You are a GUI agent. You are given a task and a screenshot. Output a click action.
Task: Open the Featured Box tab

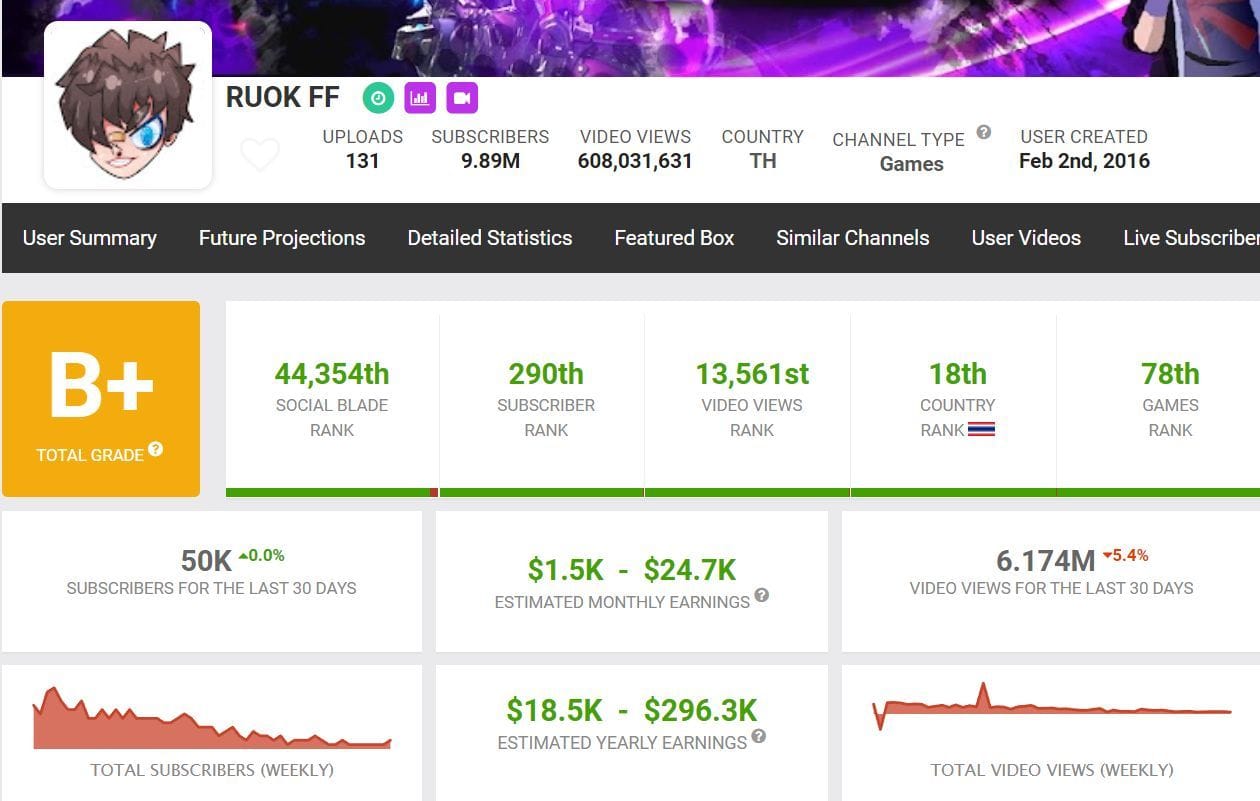pos(674,238)
